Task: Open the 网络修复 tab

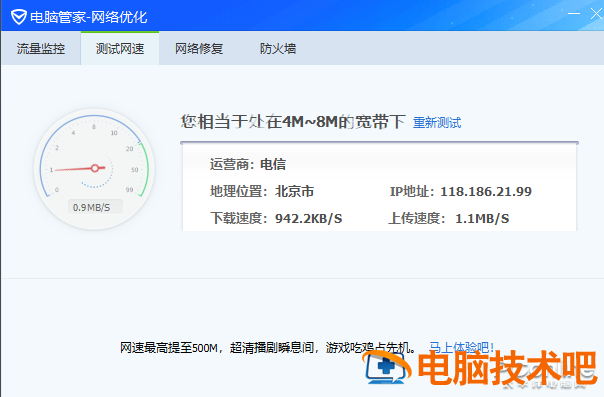Action: pos(199,49)
